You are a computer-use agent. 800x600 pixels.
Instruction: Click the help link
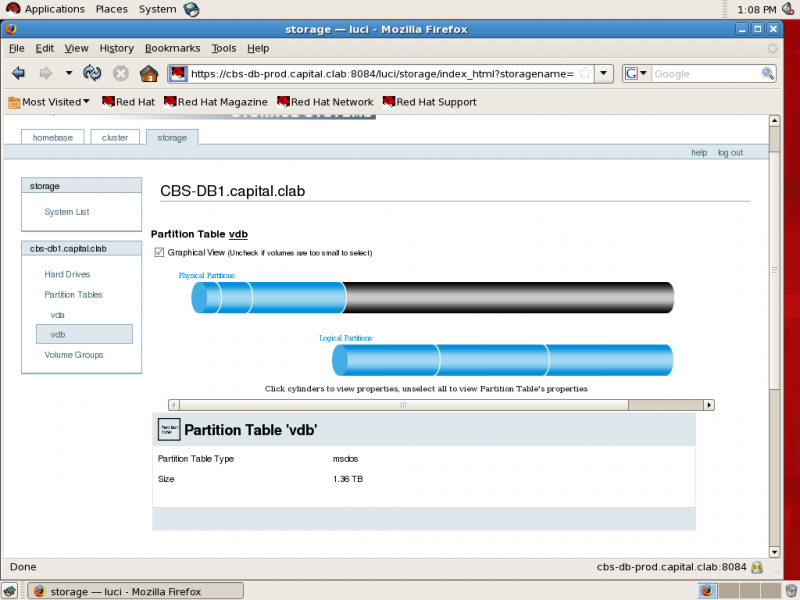699,153
